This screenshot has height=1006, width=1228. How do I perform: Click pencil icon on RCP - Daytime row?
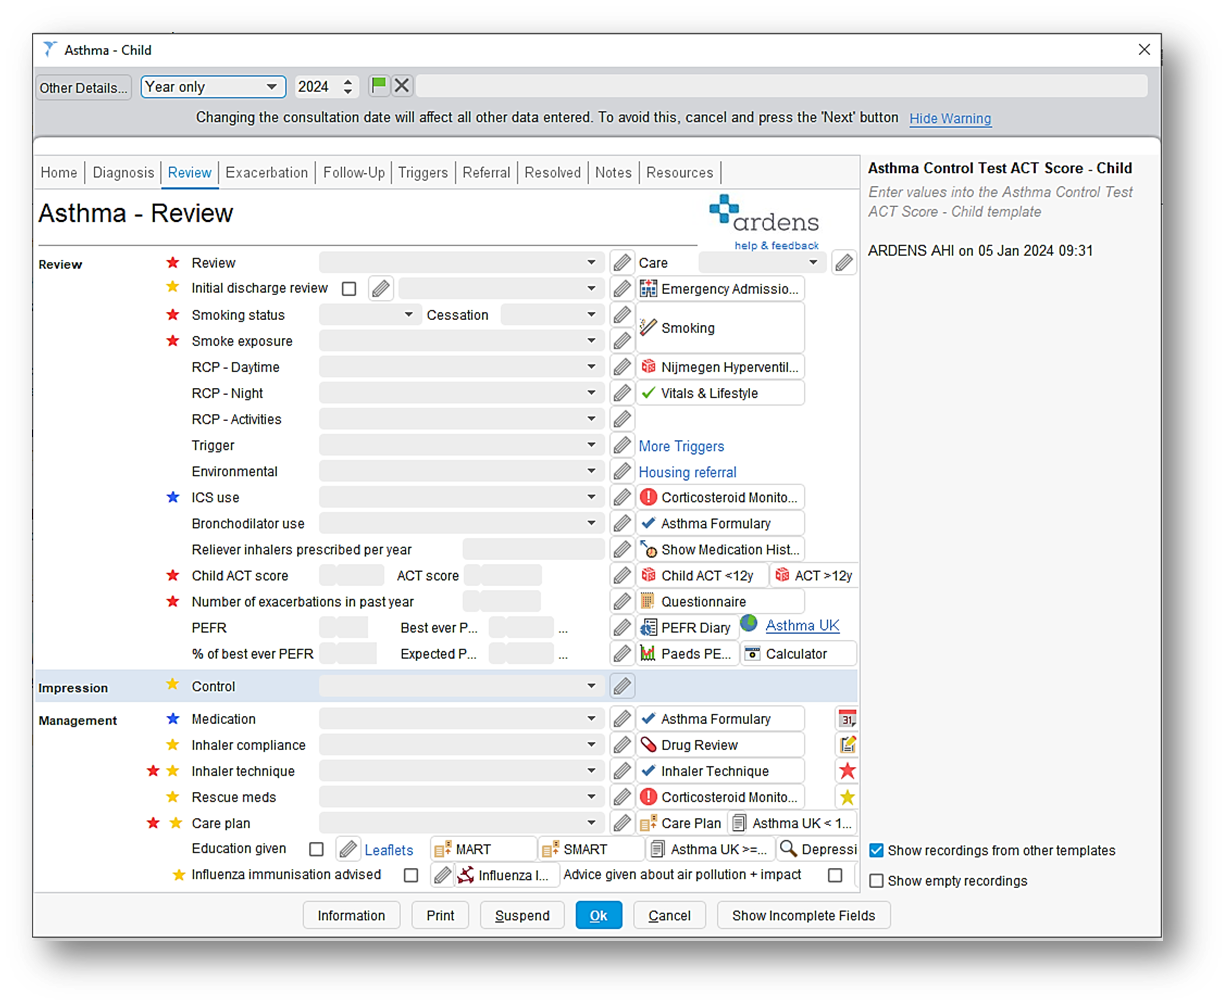622,367
